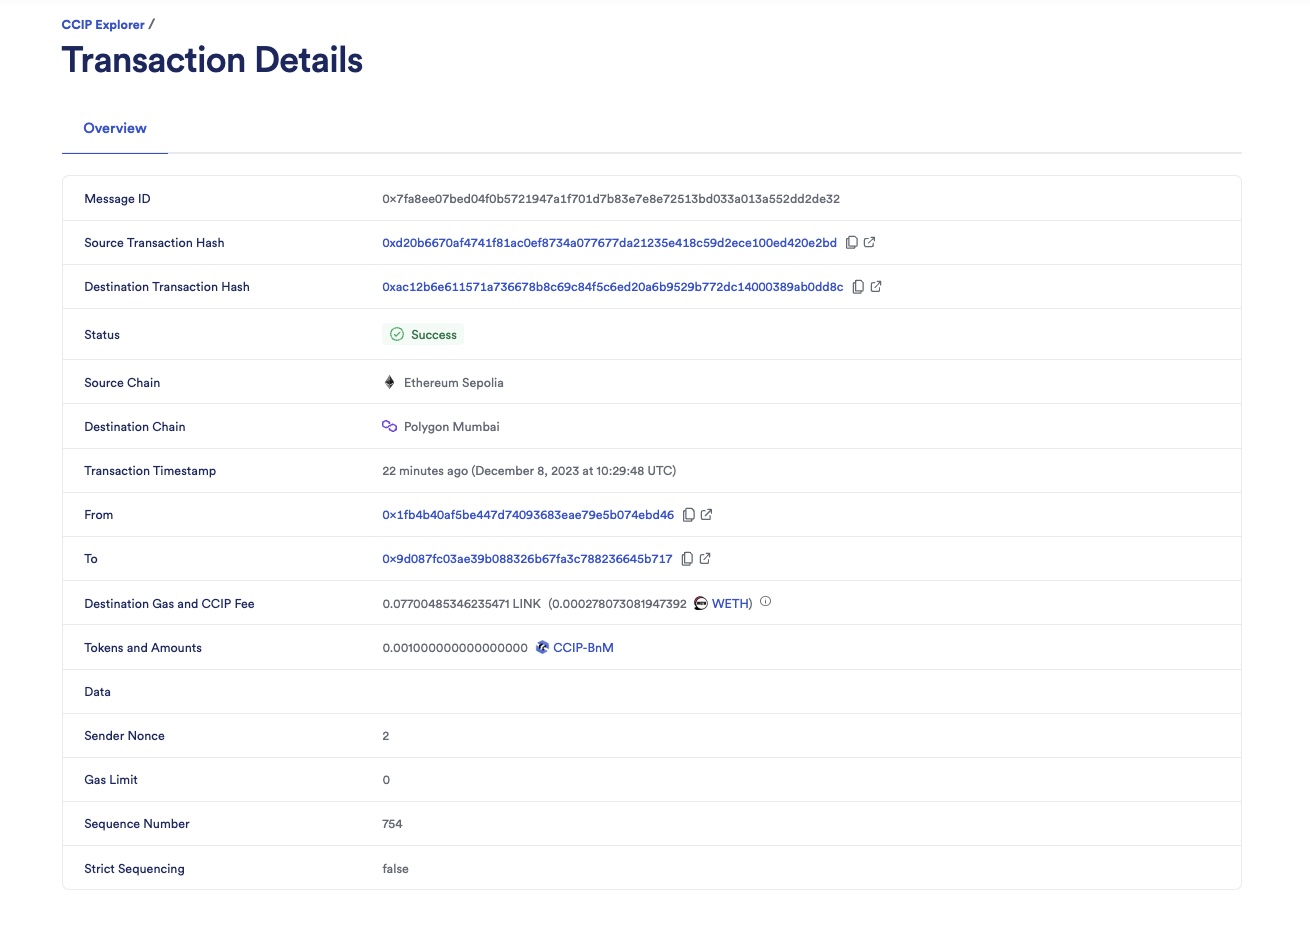Open the source transaction hash link 0xd20b6670…

point(609,243)
